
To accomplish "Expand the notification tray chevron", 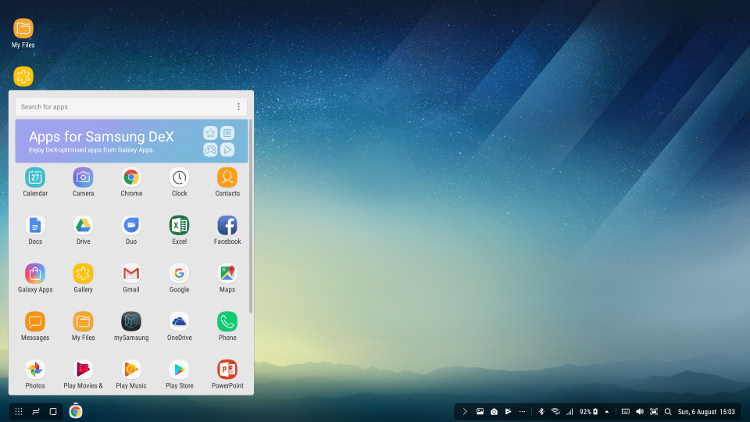I will pyautogui.click(x=464, y=411).
